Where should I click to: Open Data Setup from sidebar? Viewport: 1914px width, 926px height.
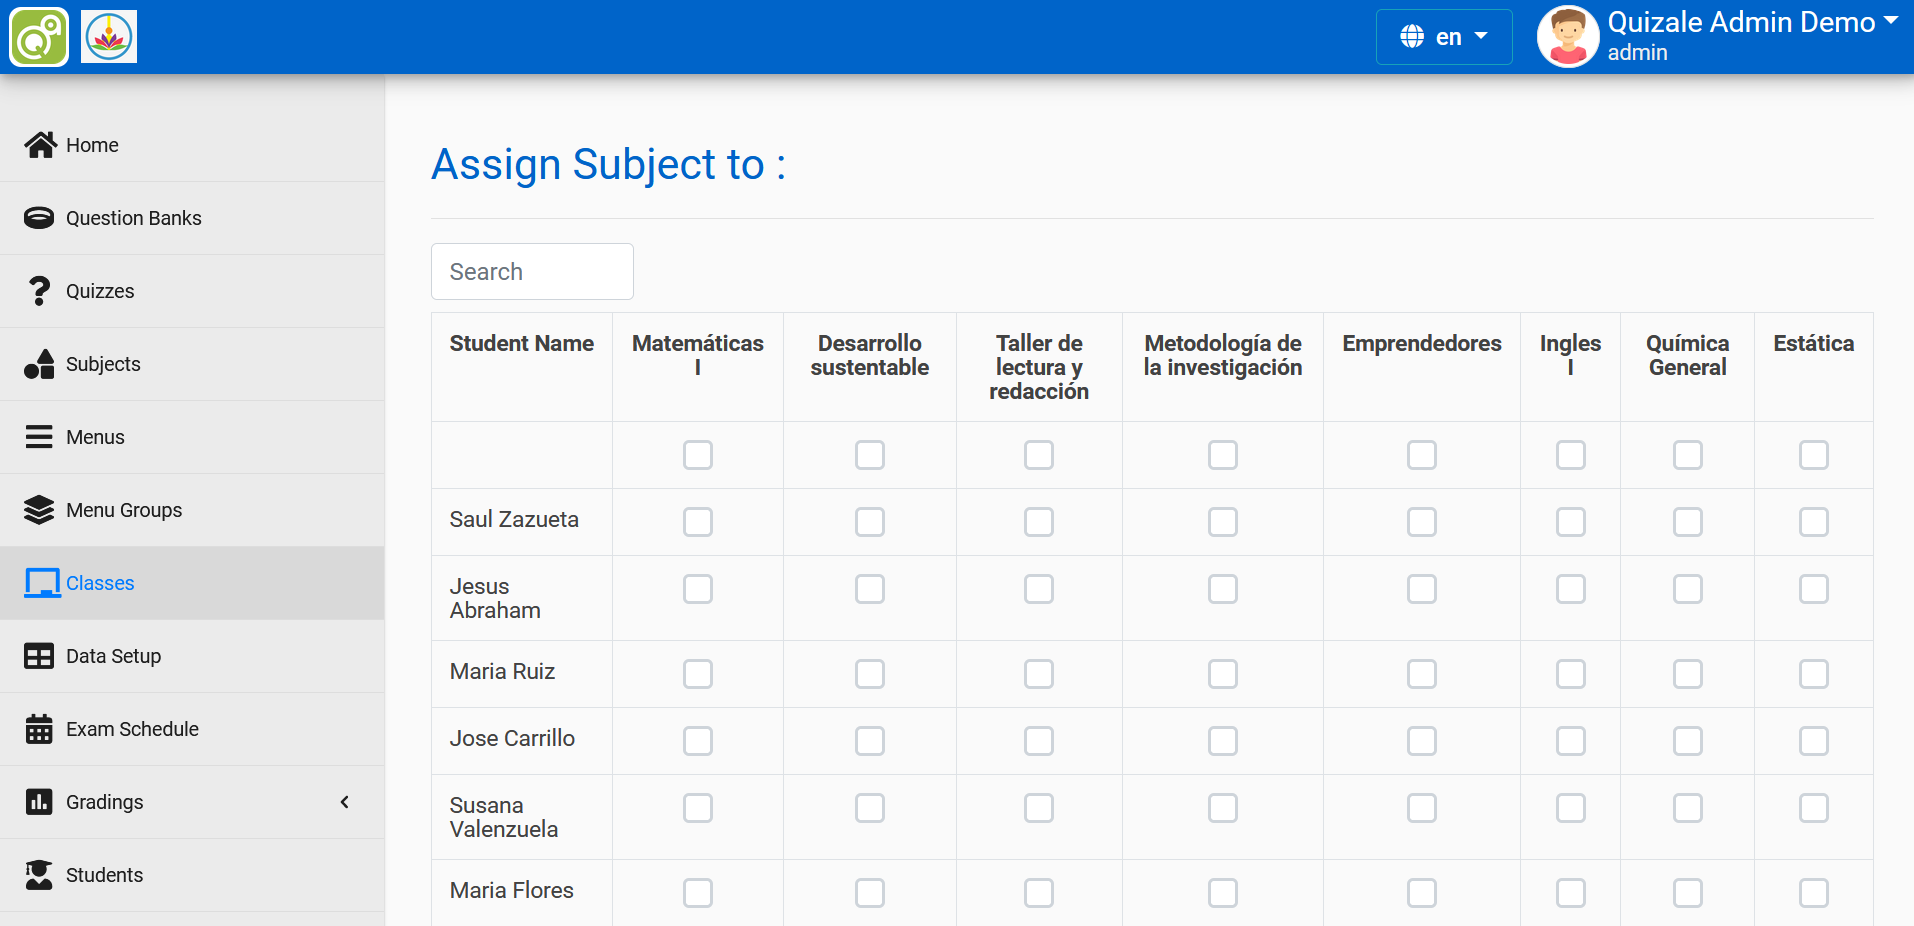[113, 656]
